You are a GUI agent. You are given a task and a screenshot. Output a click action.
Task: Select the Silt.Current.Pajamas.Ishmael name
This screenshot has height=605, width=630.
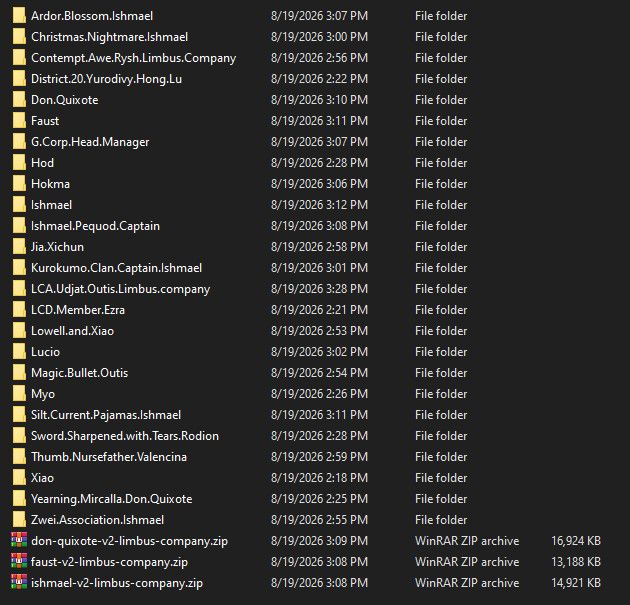point(106,415)
